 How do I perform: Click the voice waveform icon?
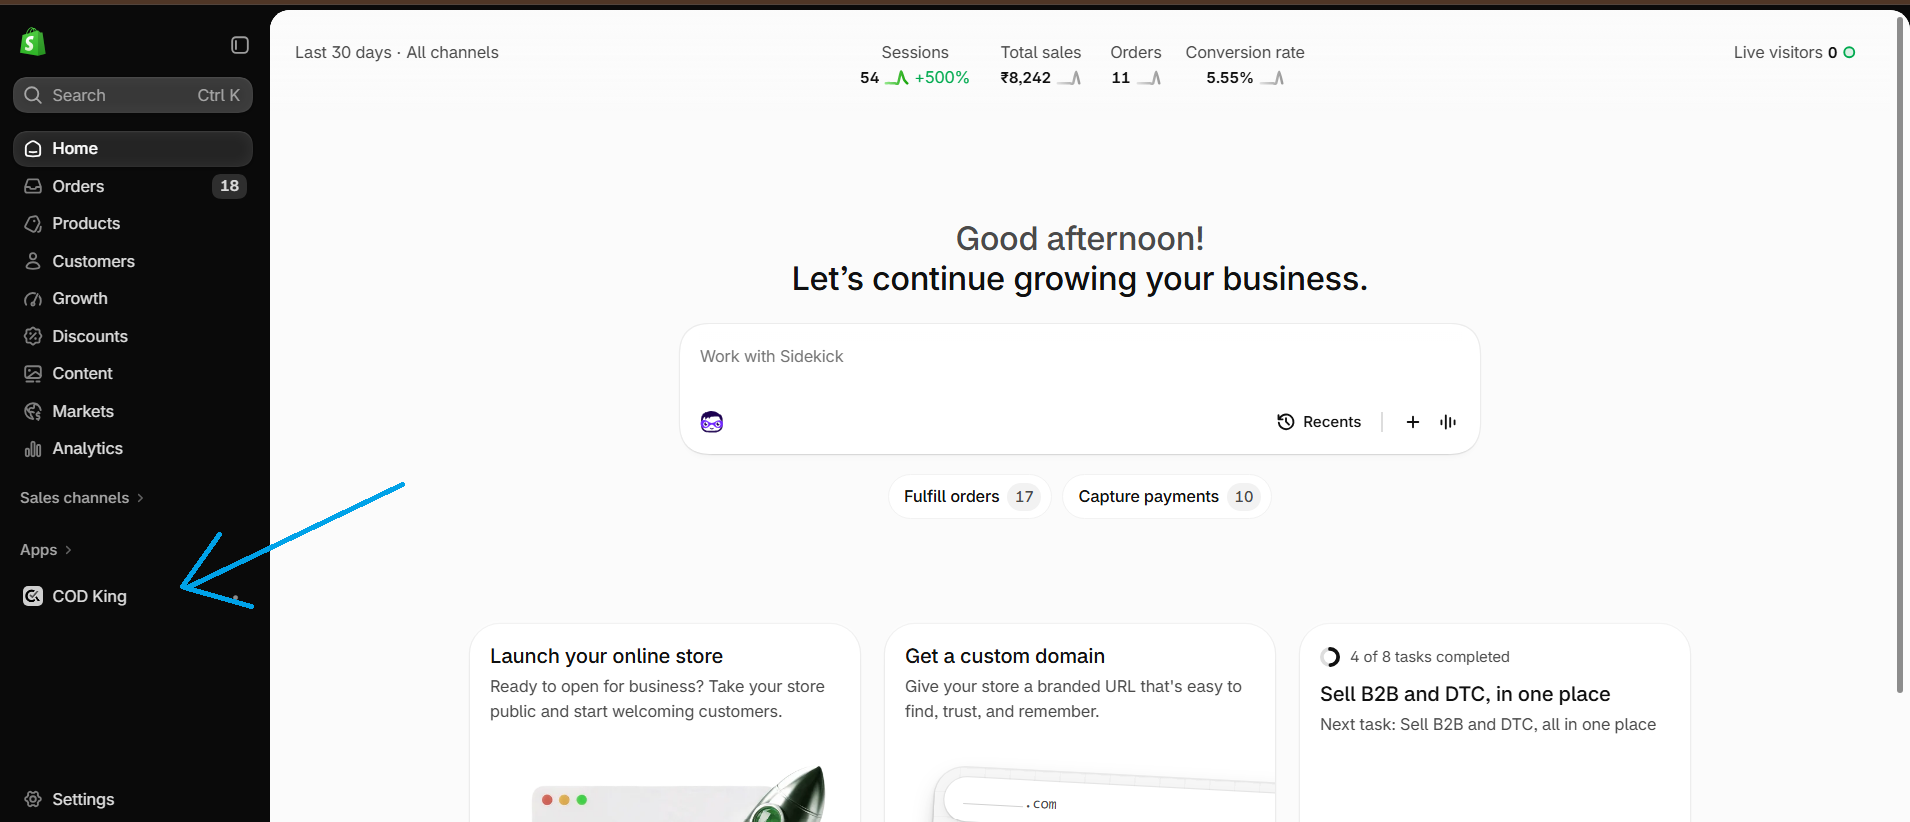[x=1448, y=422]
